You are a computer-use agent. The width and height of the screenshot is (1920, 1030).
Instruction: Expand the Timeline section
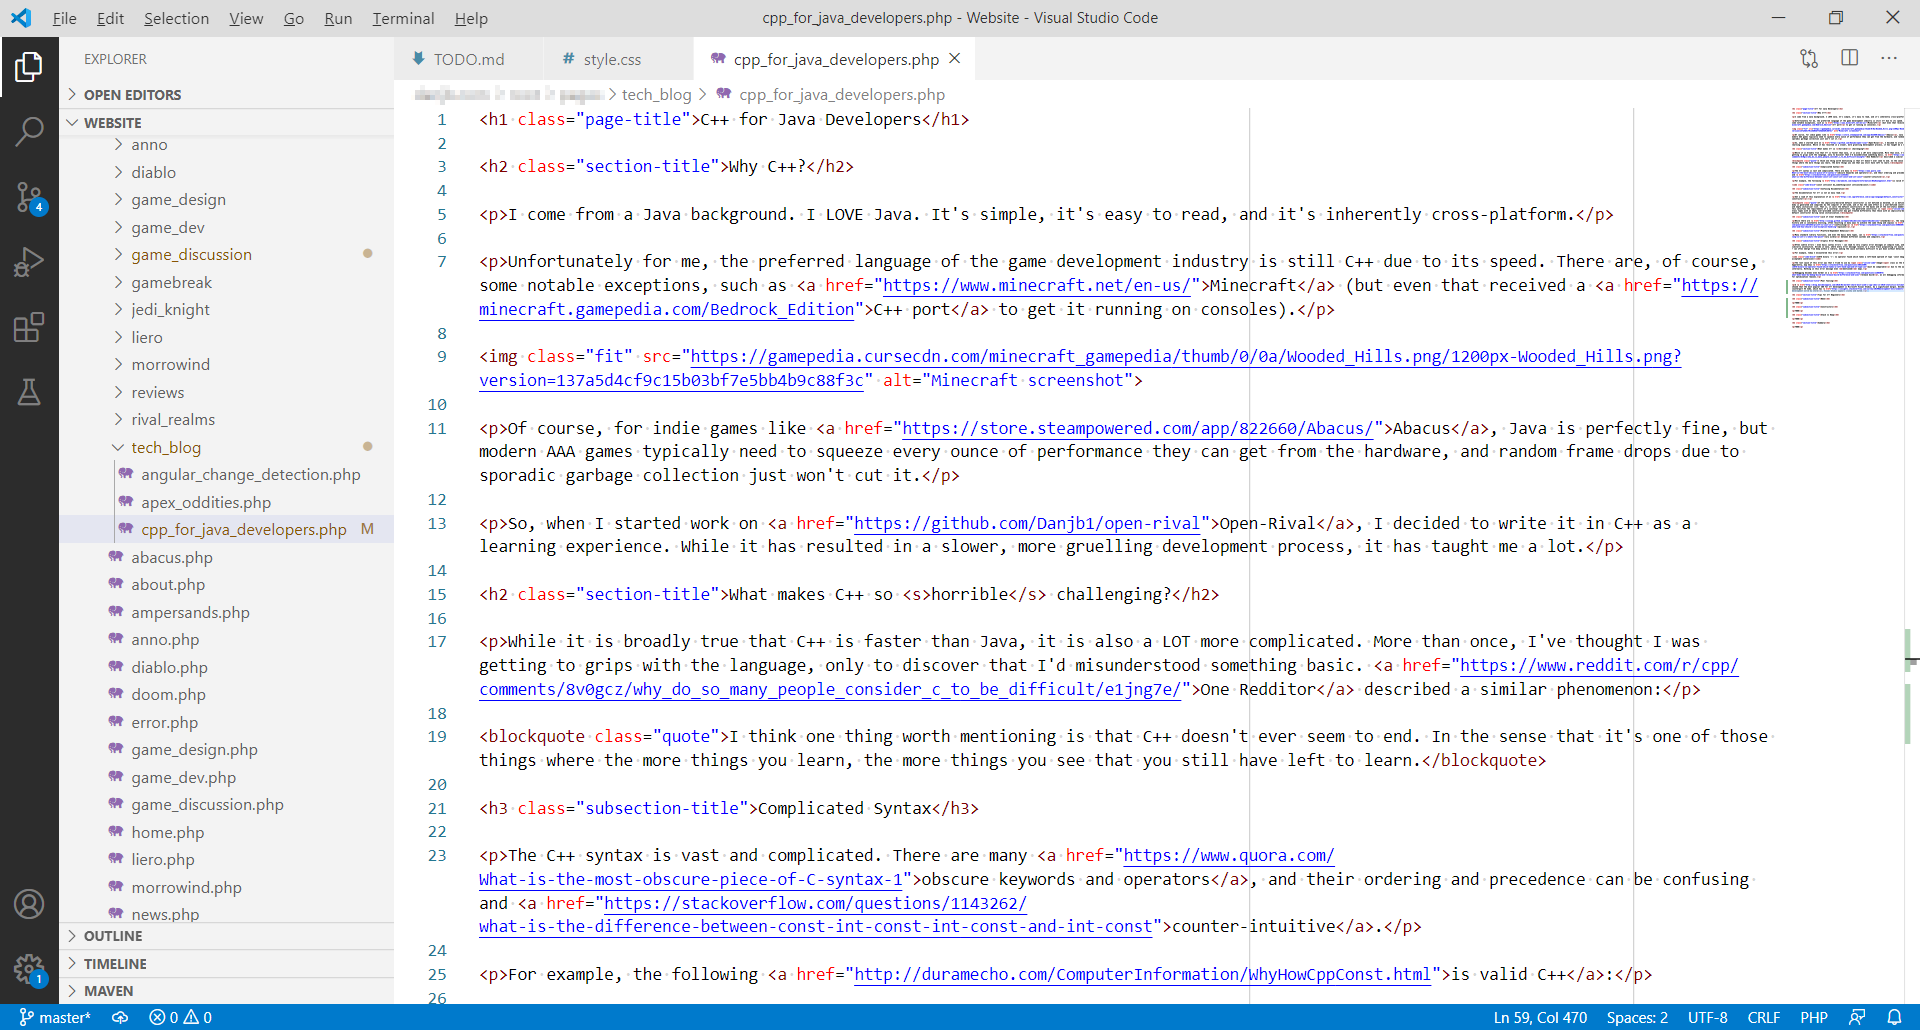click(227, 964)
